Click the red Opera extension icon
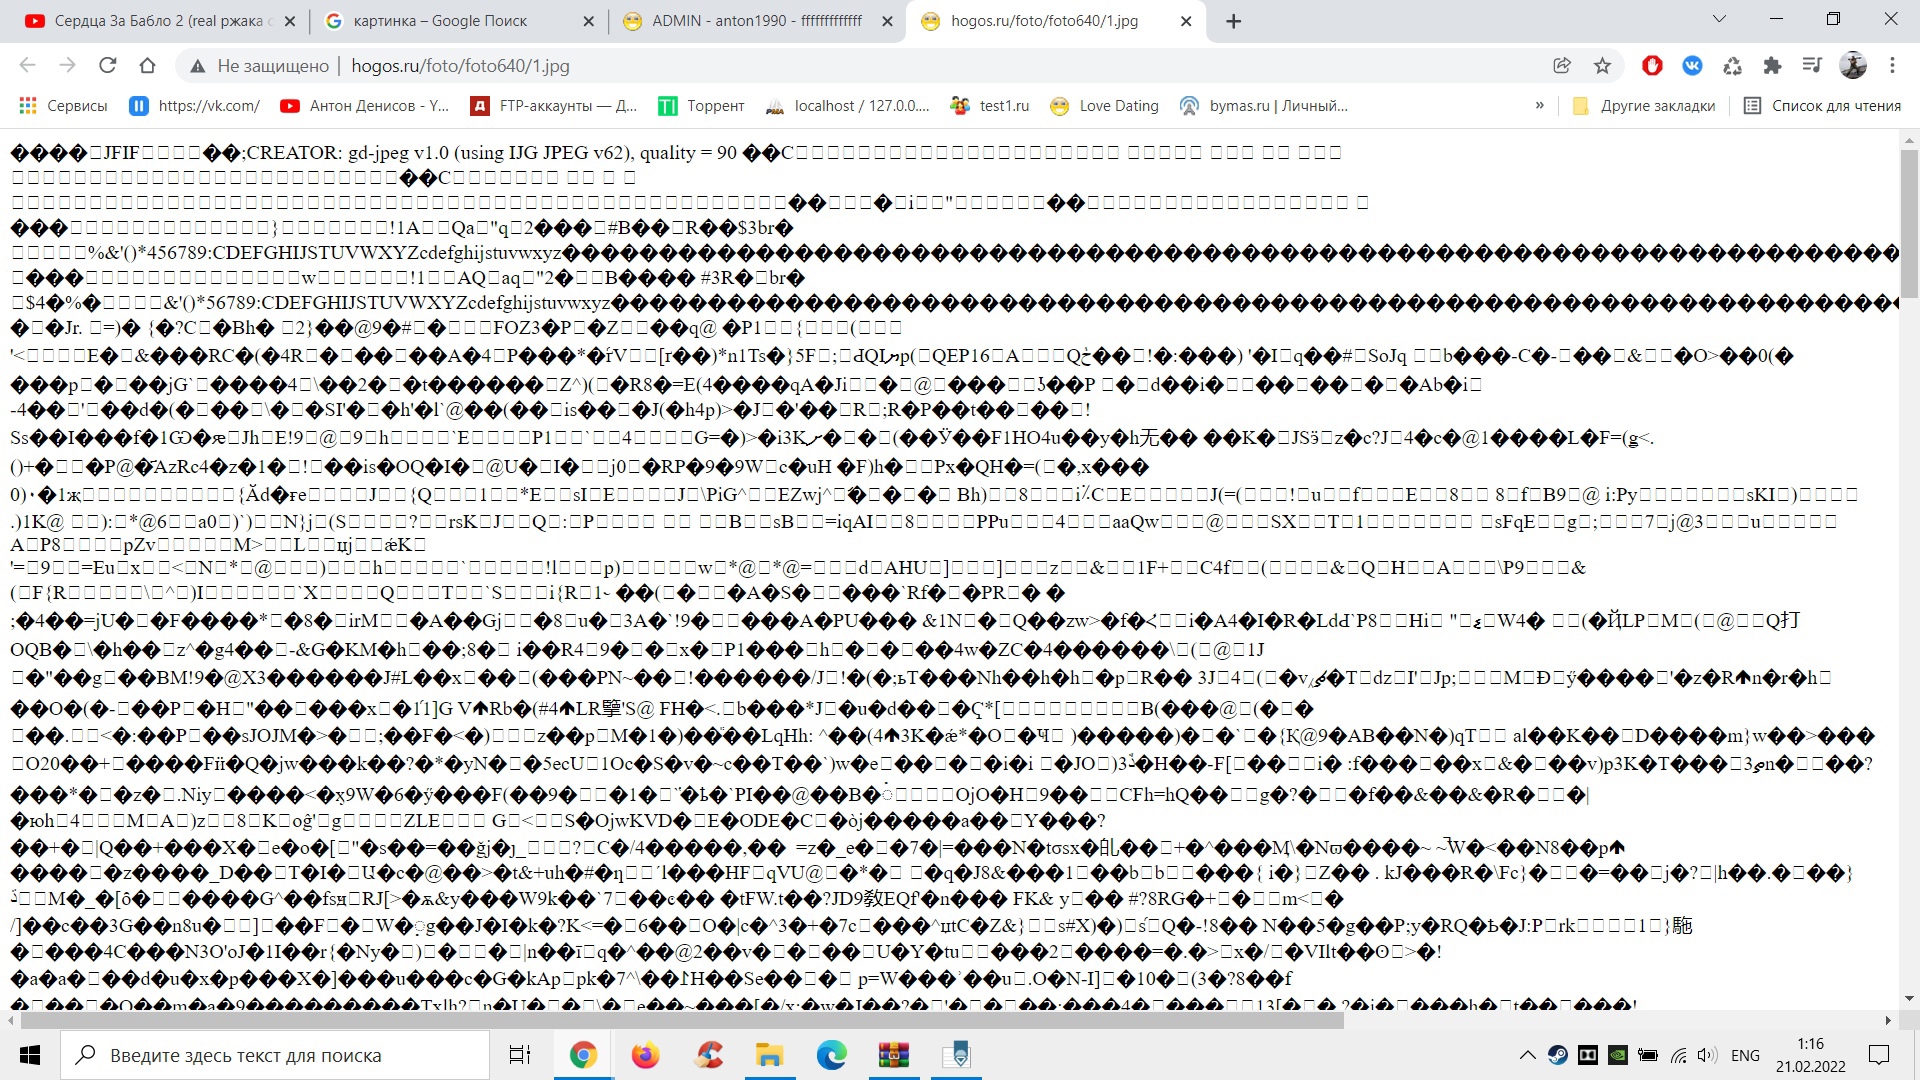This screenshot has height=1080, width=1920. [x=1652, y=65]
